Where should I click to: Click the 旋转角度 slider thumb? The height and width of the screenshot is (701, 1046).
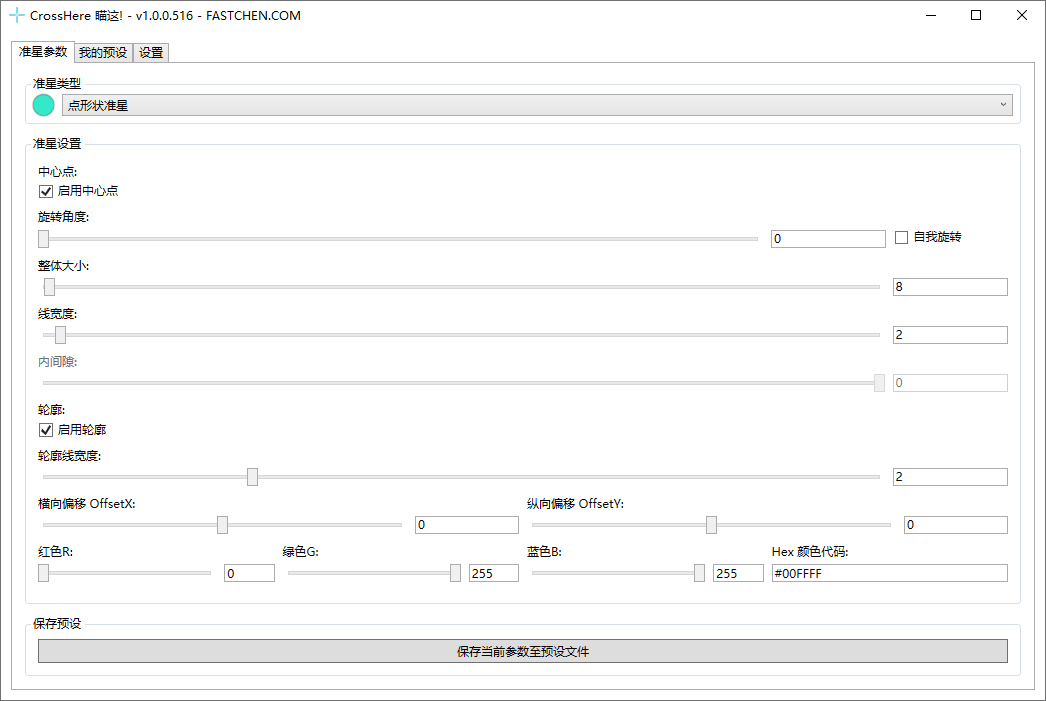pos(43,239)
